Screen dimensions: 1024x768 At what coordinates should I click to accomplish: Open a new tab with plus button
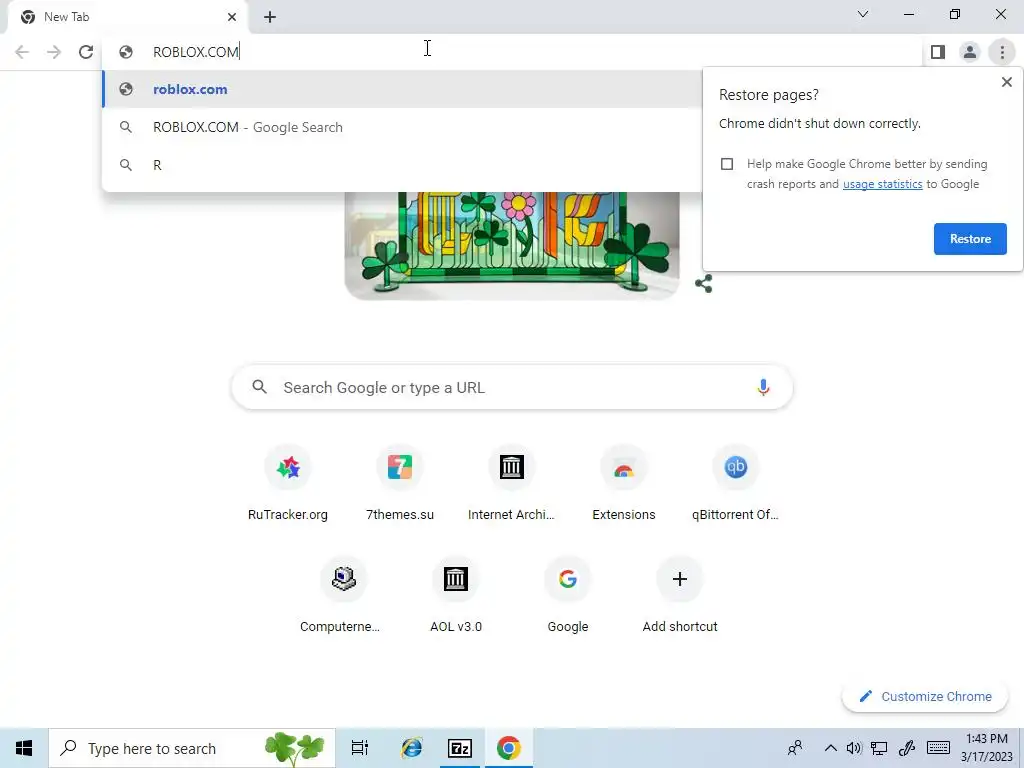270,17
